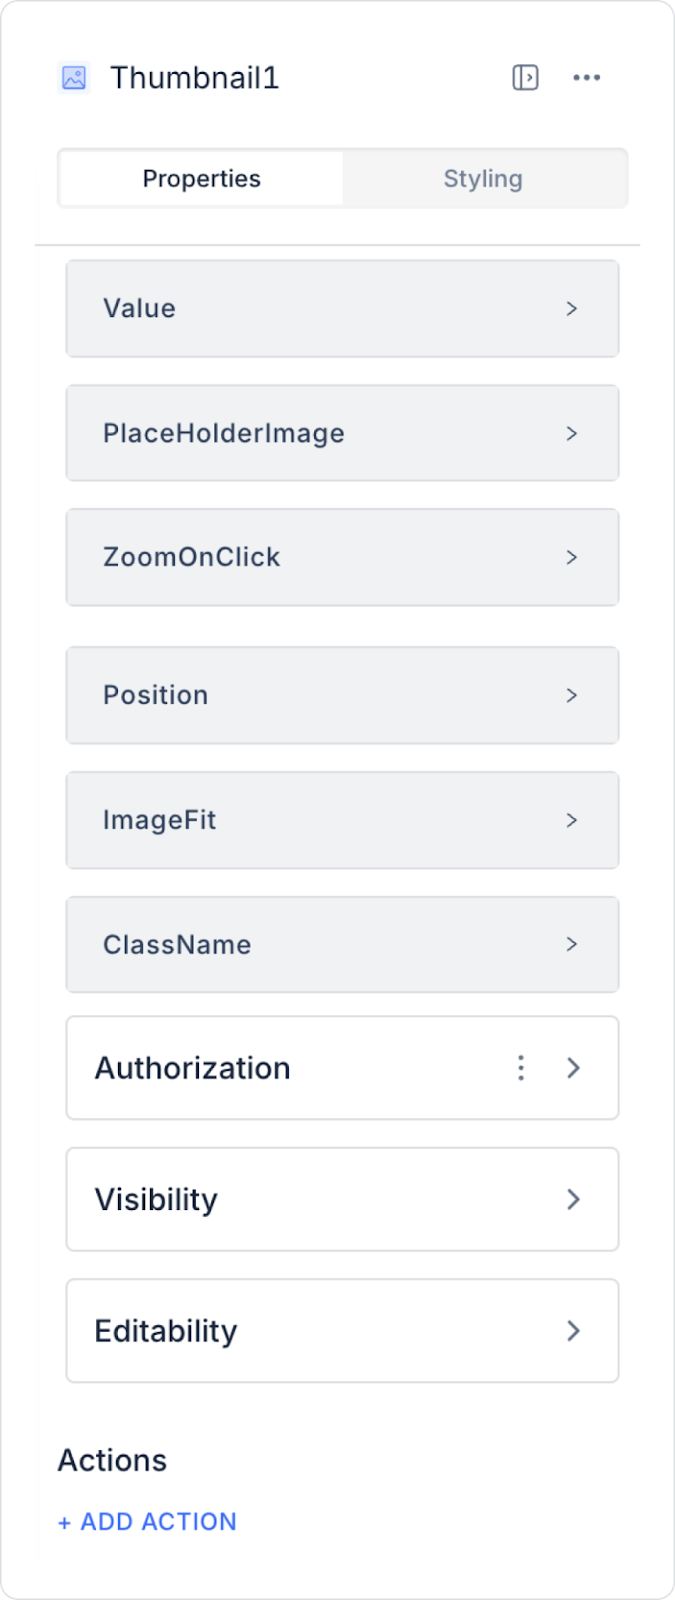Click the collapse side panel icon
675x1600 pixels.
click(525, 78)
